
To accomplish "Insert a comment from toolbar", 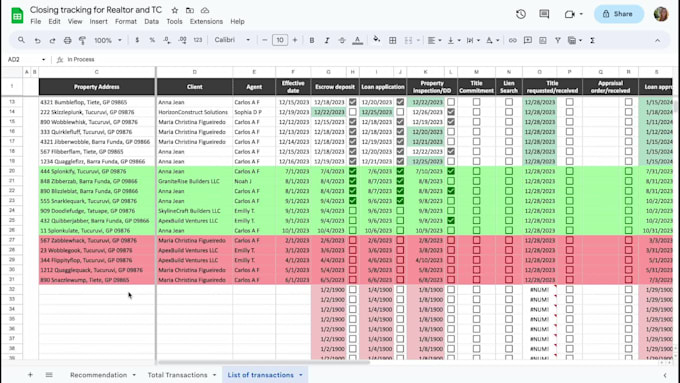I will (528, 40).
